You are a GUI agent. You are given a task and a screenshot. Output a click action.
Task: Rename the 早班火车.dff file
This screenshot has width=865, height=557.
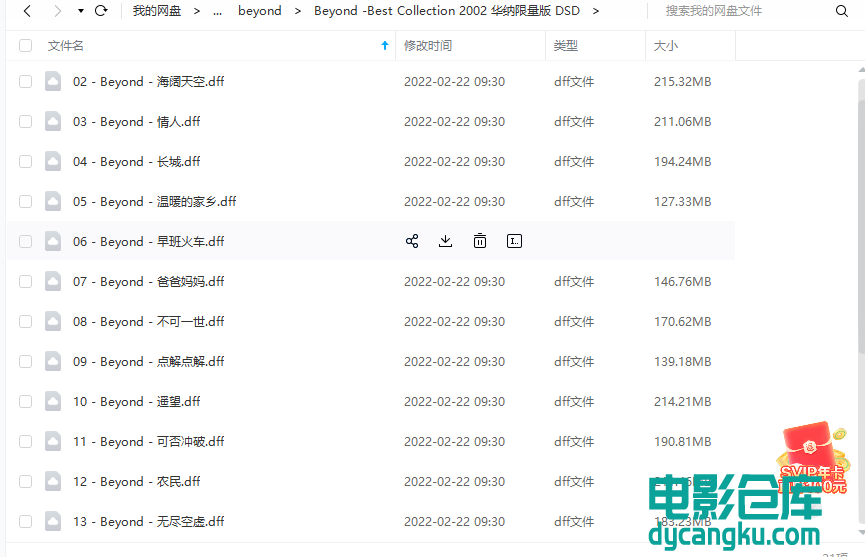tap(514, 241)
